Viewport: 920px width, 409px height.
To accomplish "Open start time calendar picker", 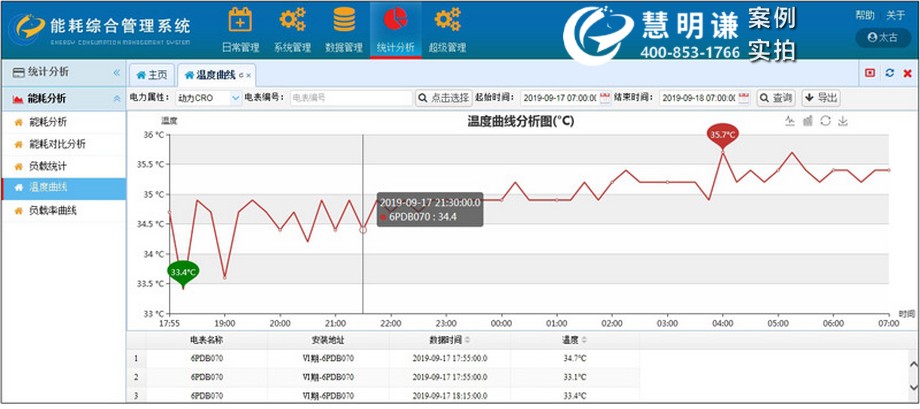I will click(604, 98).
